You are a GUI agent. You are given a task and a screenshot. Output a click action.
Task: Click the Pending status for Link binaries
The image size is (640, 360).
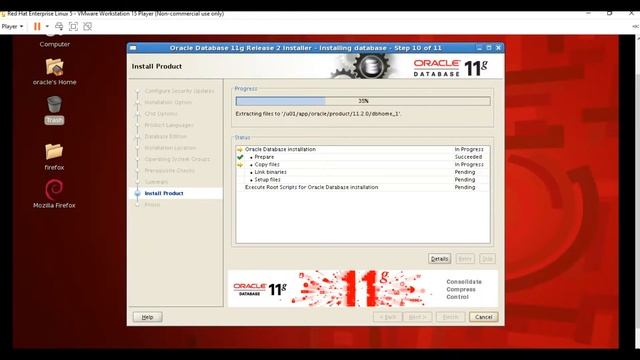pyautogui.click(x=465, y=172)
